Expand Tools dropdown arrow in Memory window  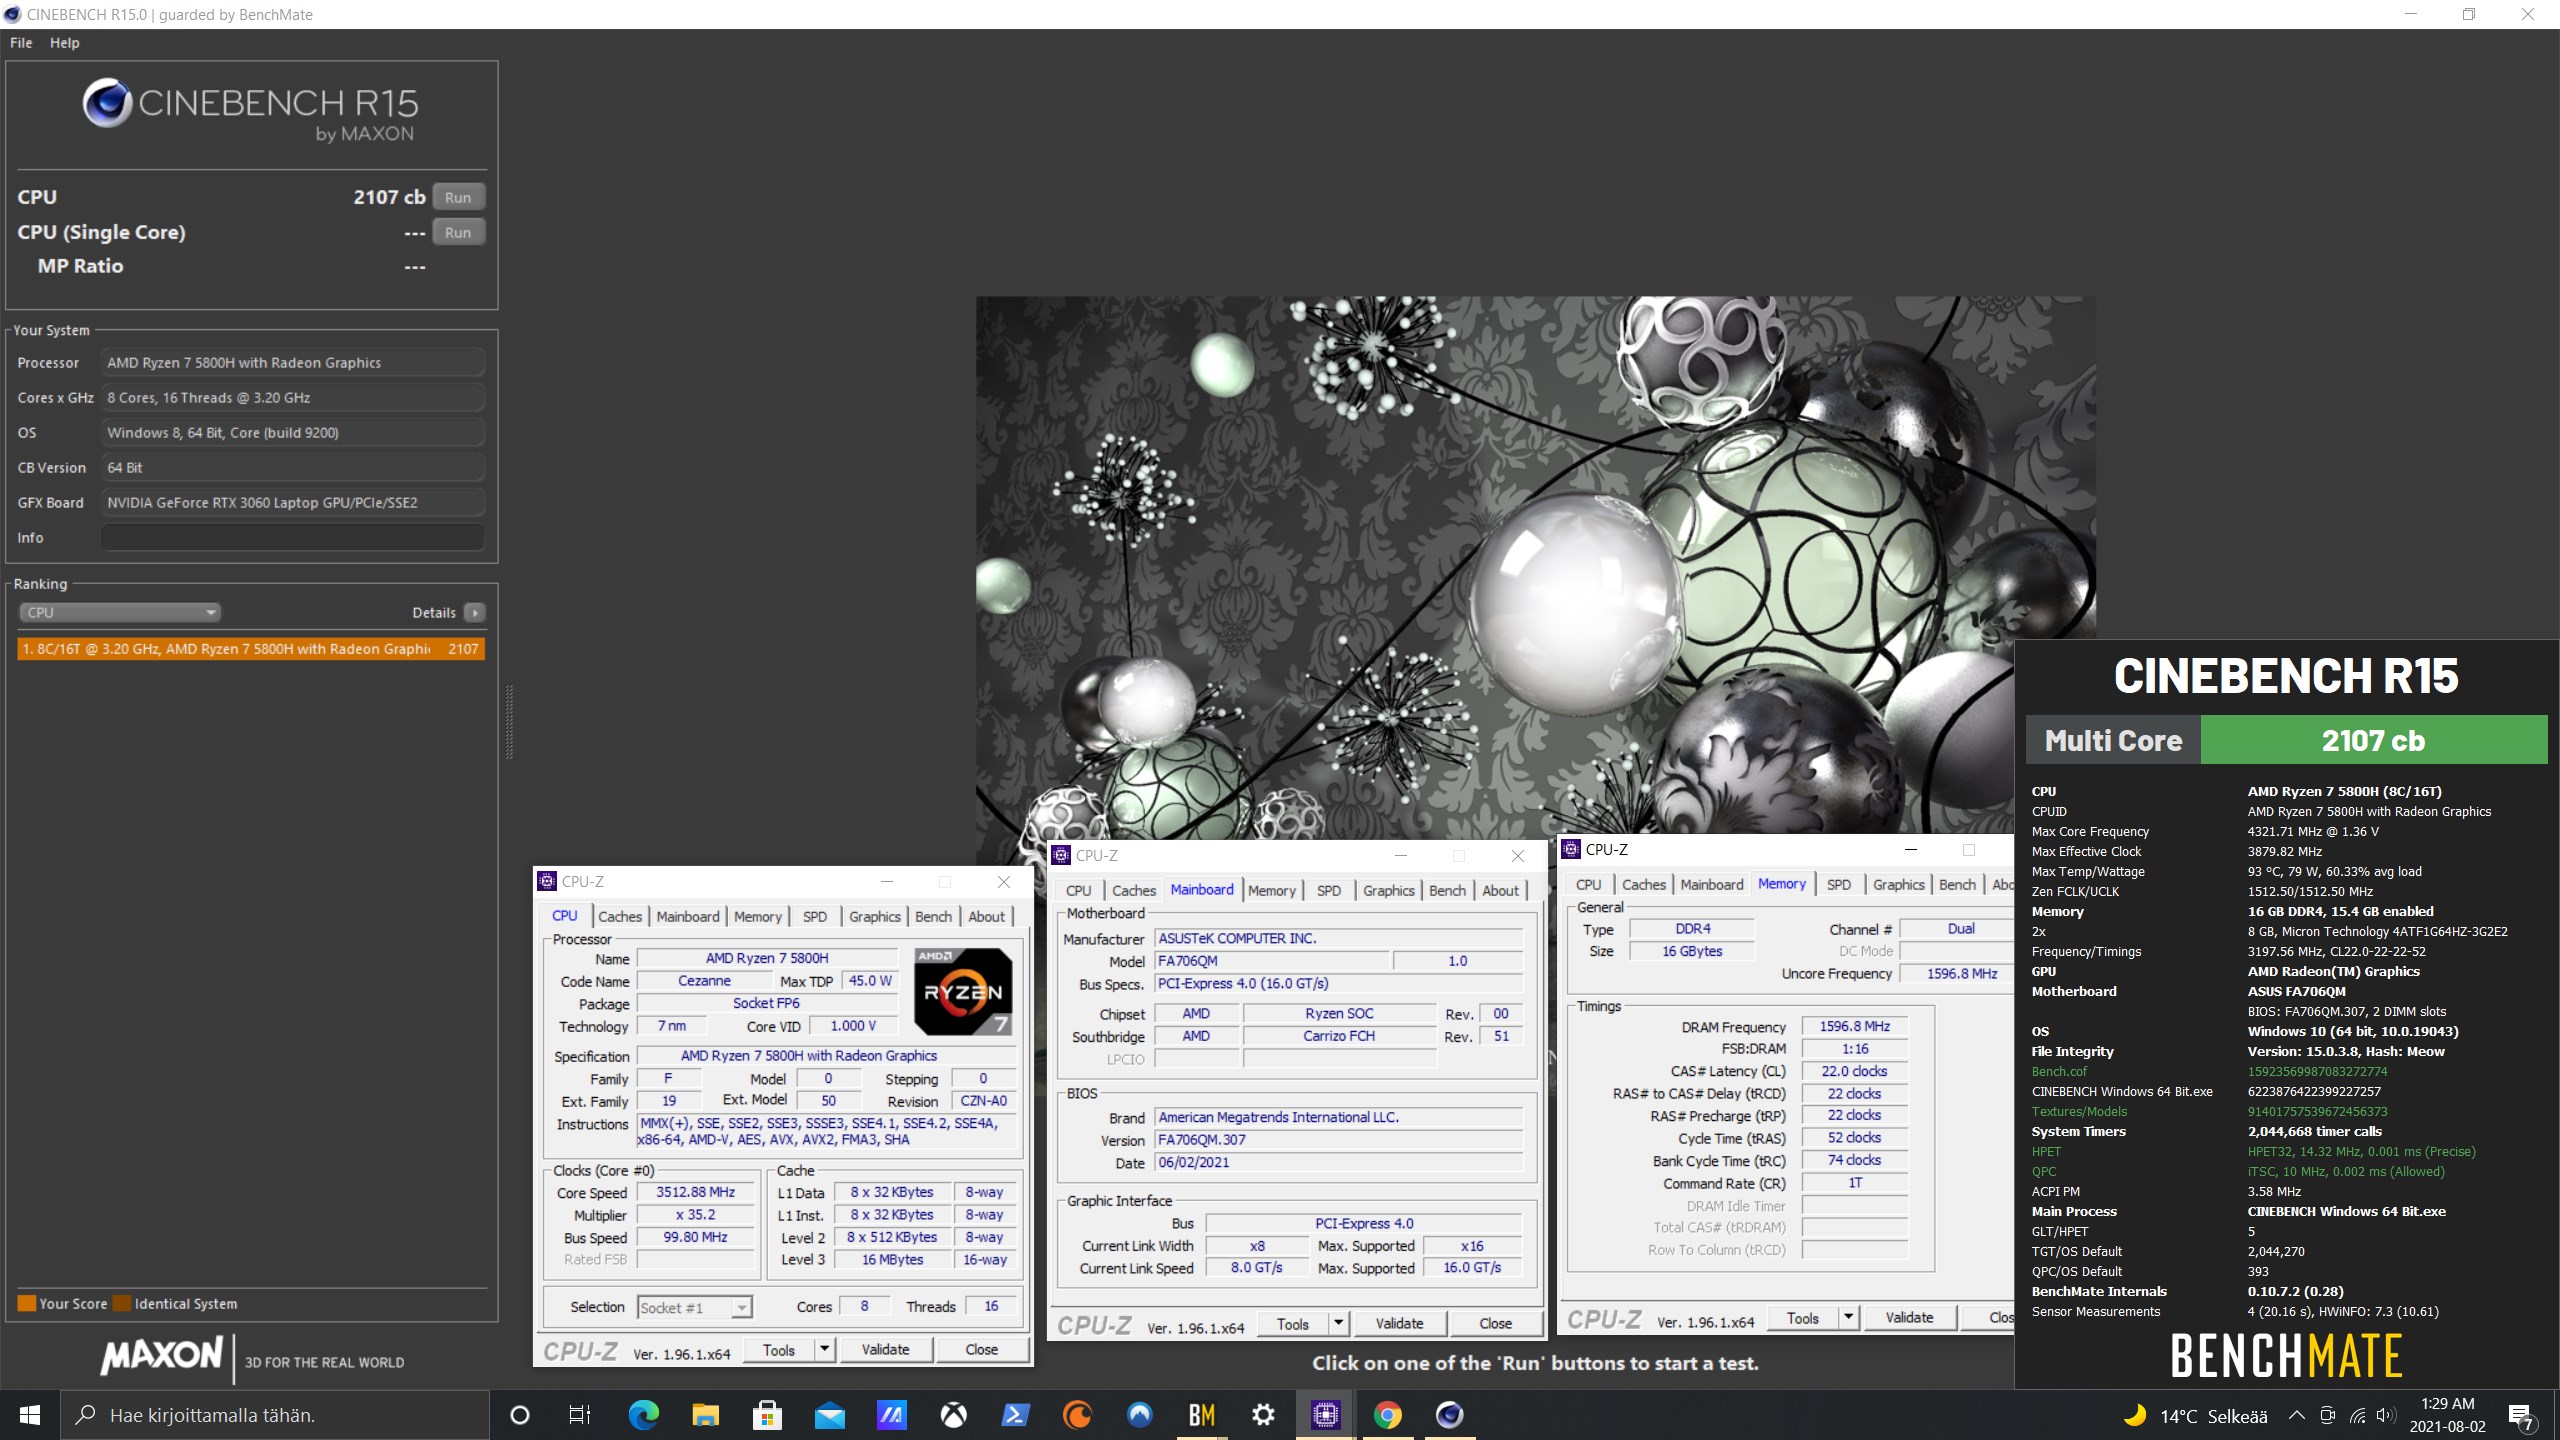click(1848, 1317)
